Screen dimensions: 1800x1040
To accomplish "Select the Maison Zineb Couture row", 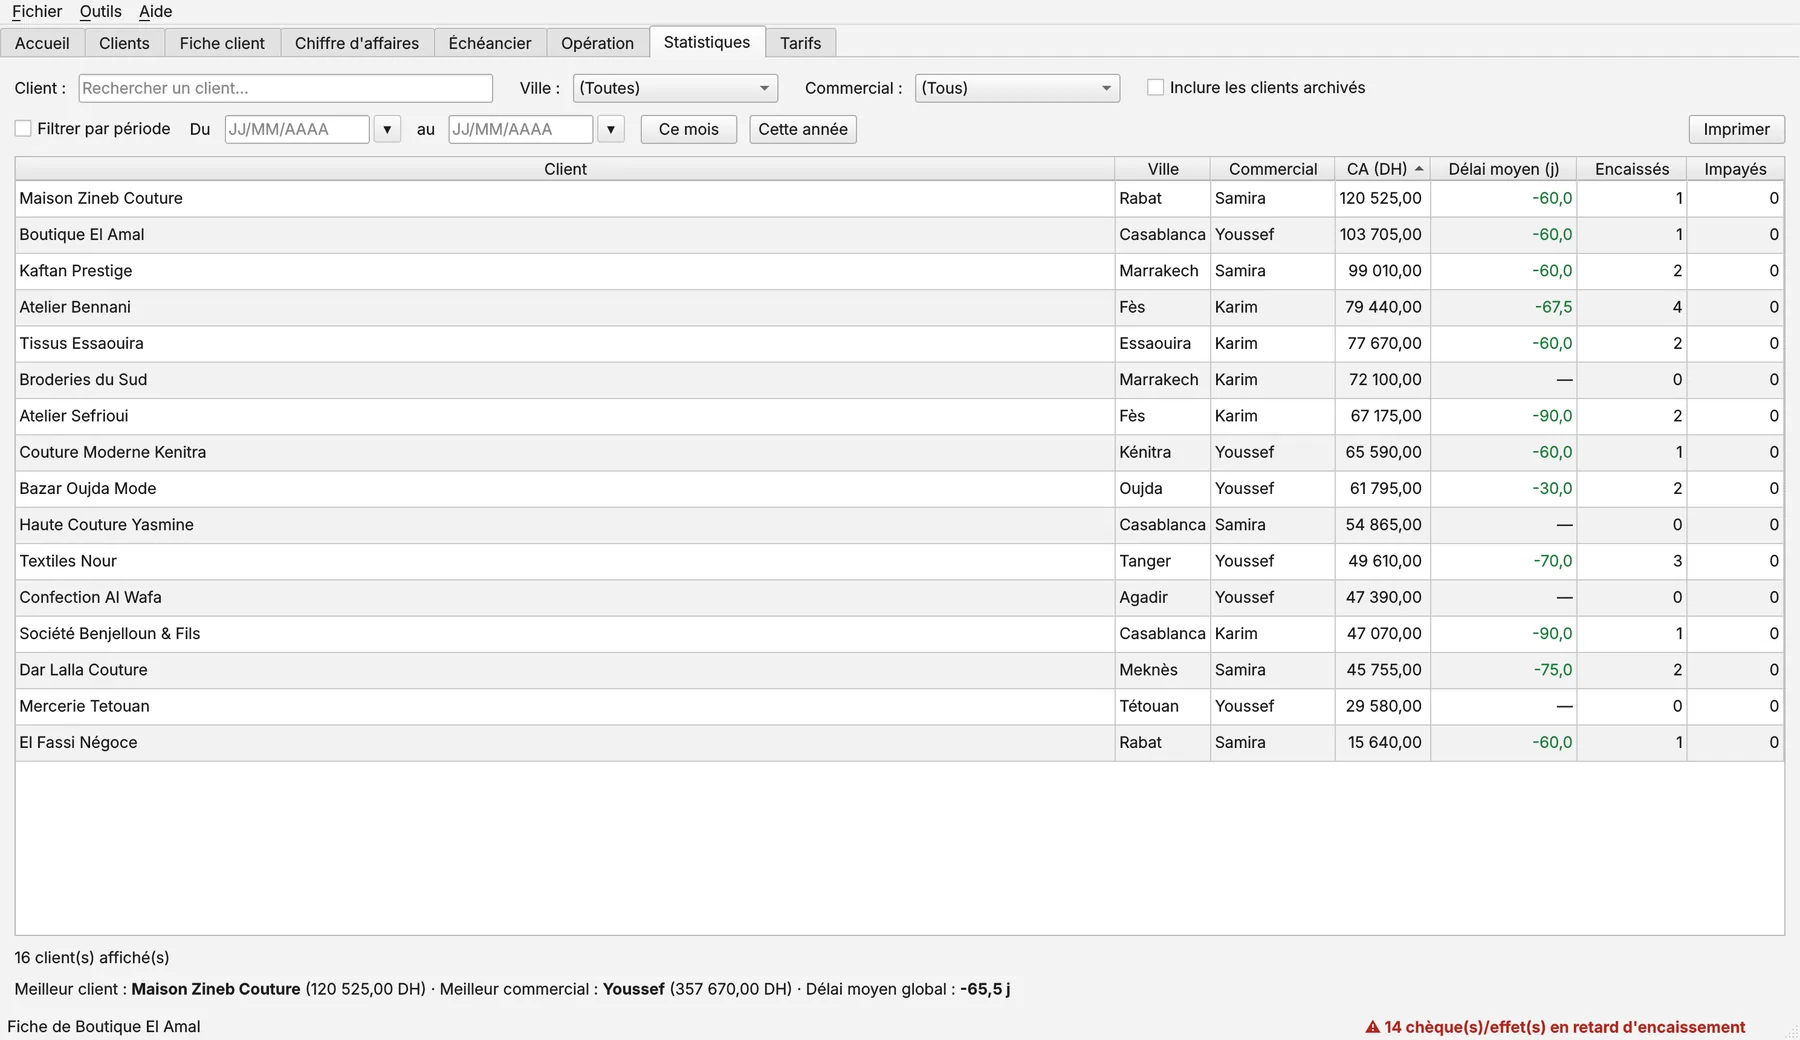I will pyautogui.click(x=899, y=198).
